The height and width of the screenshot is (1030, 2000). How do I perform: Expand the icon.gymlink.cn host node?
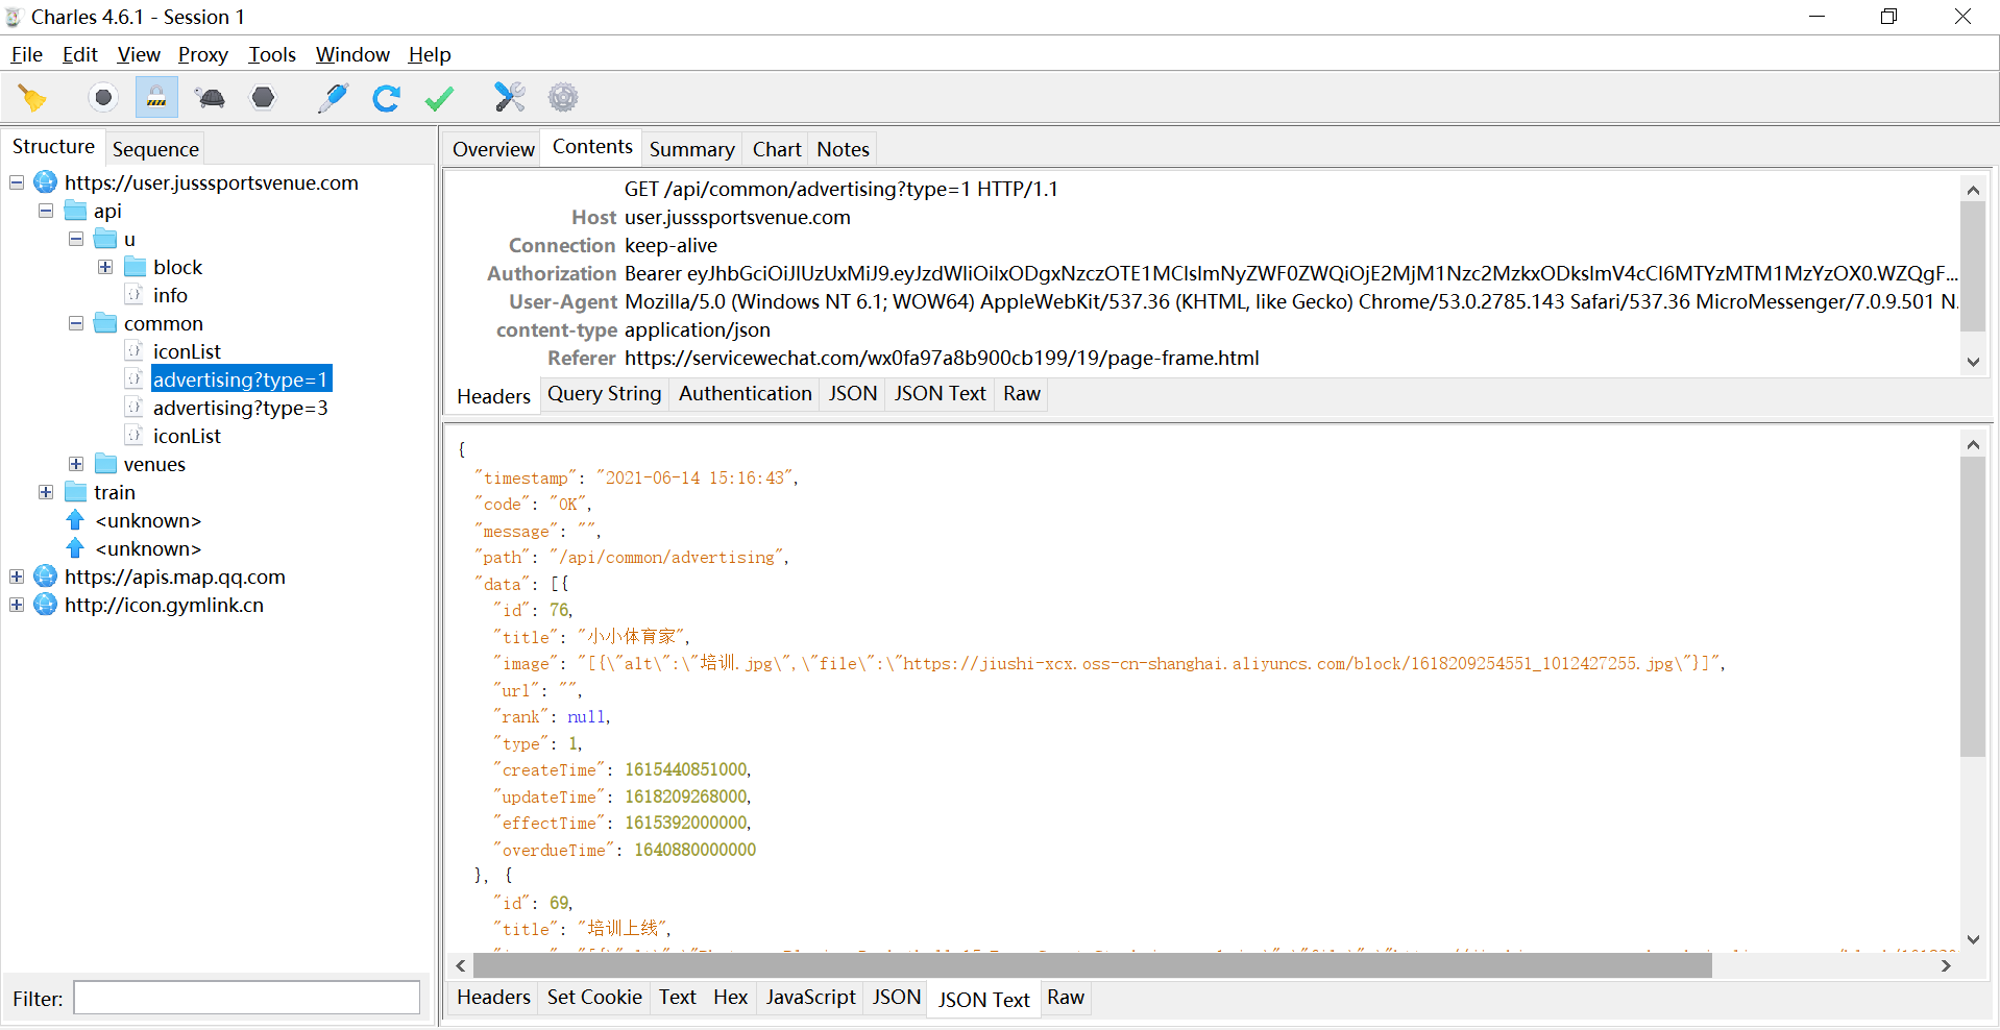[17, 605]
